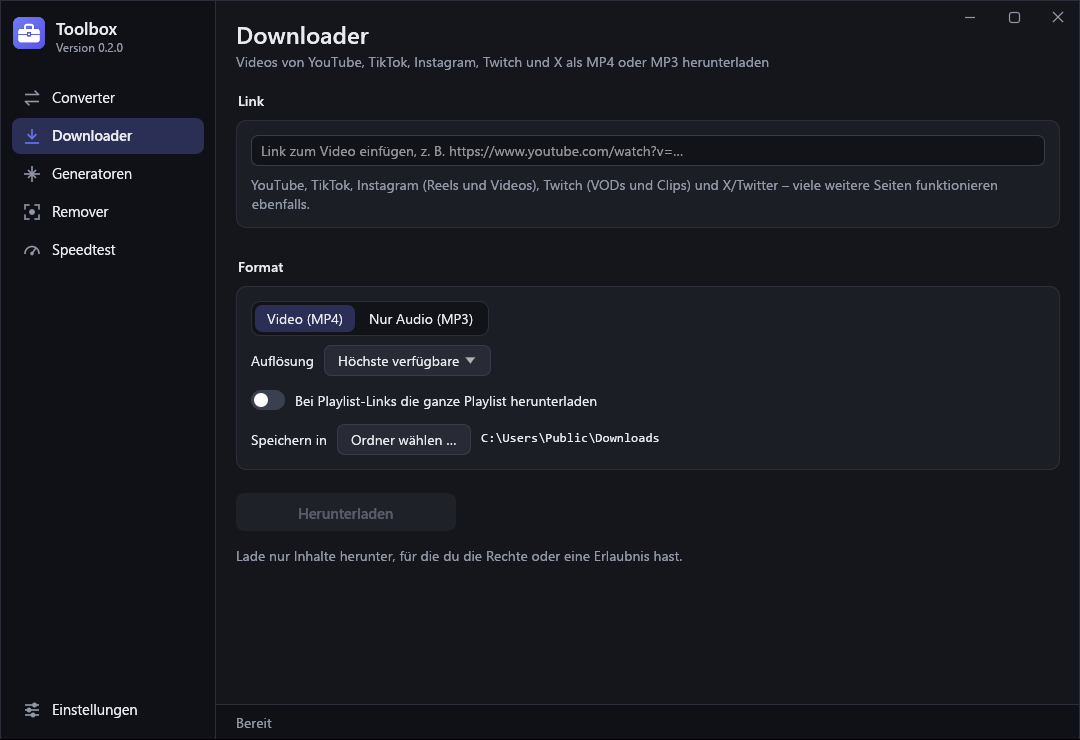Click the Downloader arrow icon in sidebar
Screen dimensions: 1080x740
tap(32, 136)
